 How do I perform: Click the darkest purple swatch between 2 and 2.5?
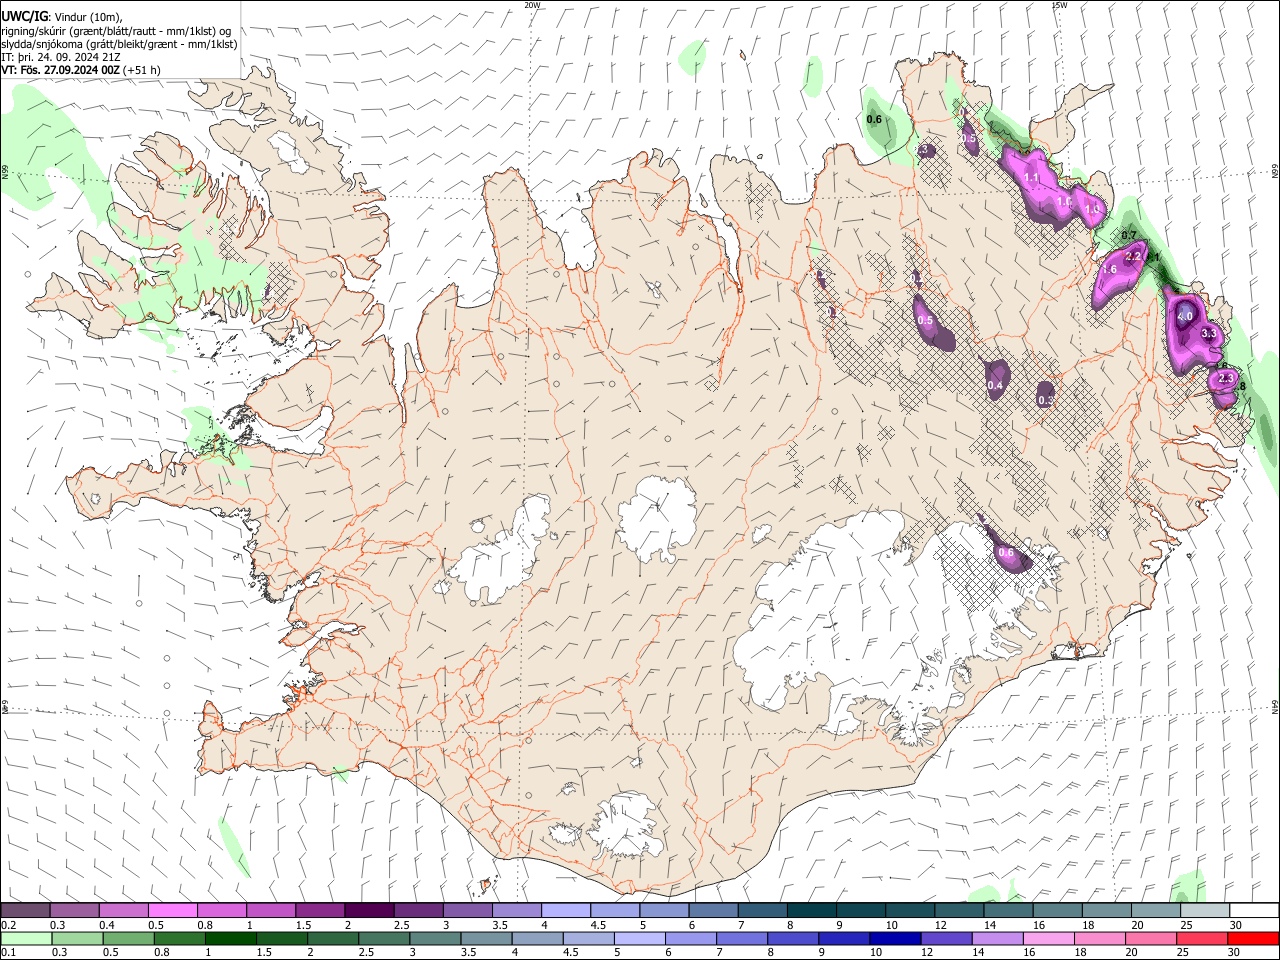coord(368,911)
